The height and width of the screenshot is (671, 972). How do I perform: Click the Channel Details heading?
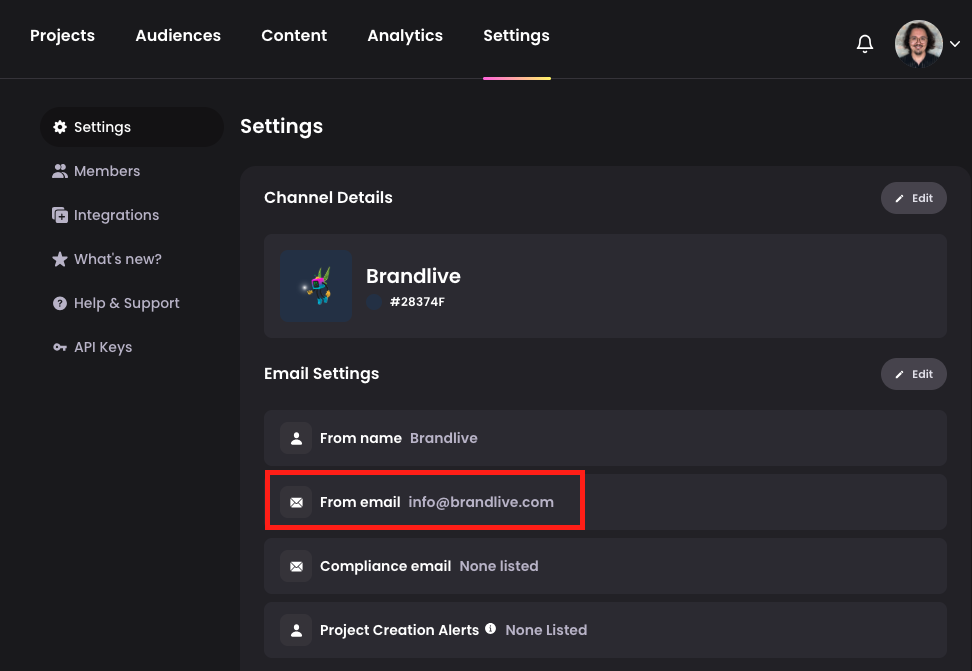328,197
